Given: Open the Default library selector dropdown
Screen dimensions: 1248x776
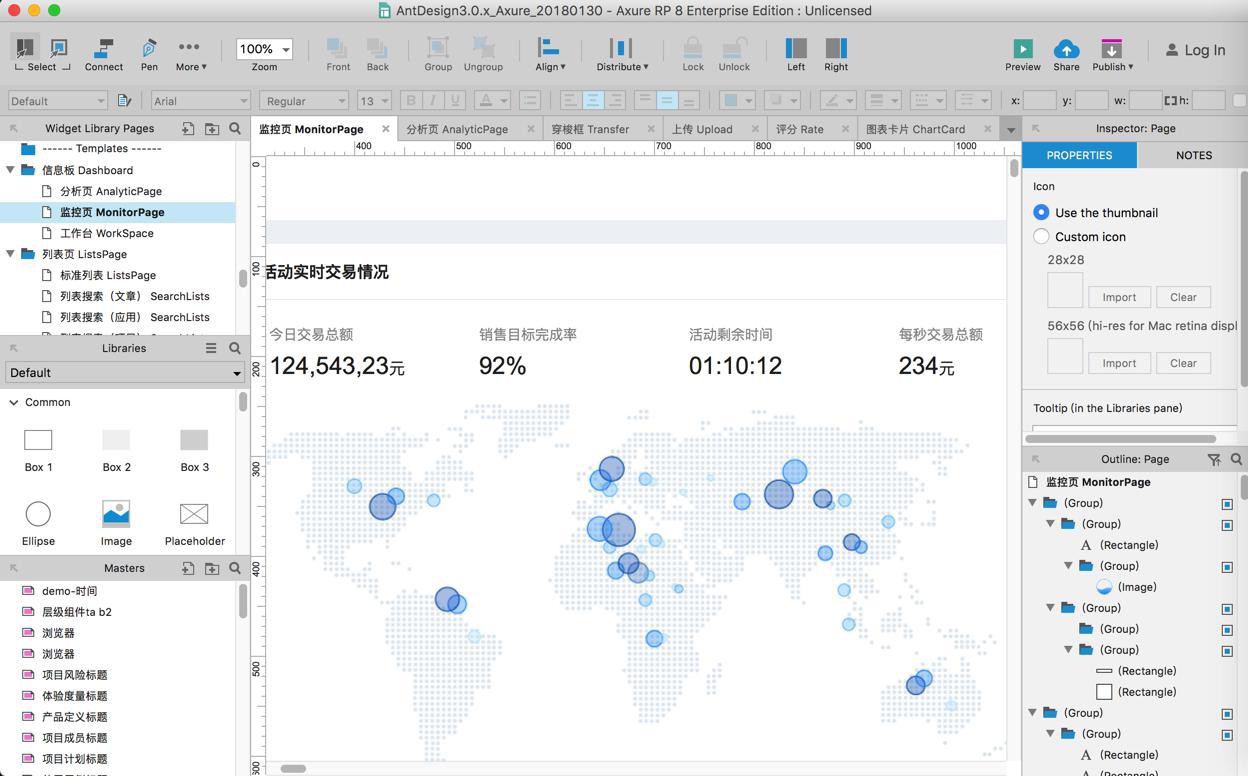Looking at the screenshot, I should click(x=125, y=372).
